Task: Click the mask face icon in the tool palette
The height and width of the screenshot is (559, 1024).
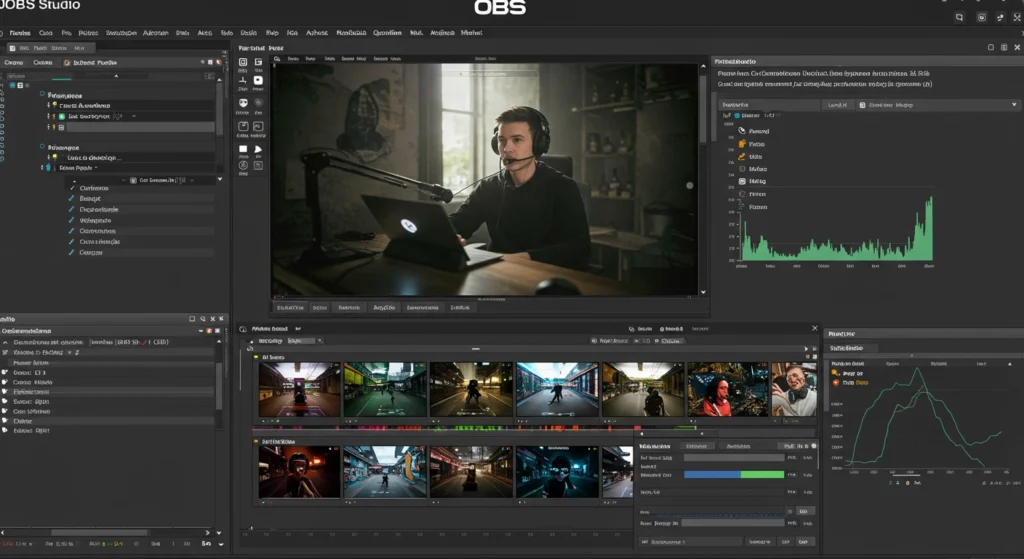Action: [243, 103]
